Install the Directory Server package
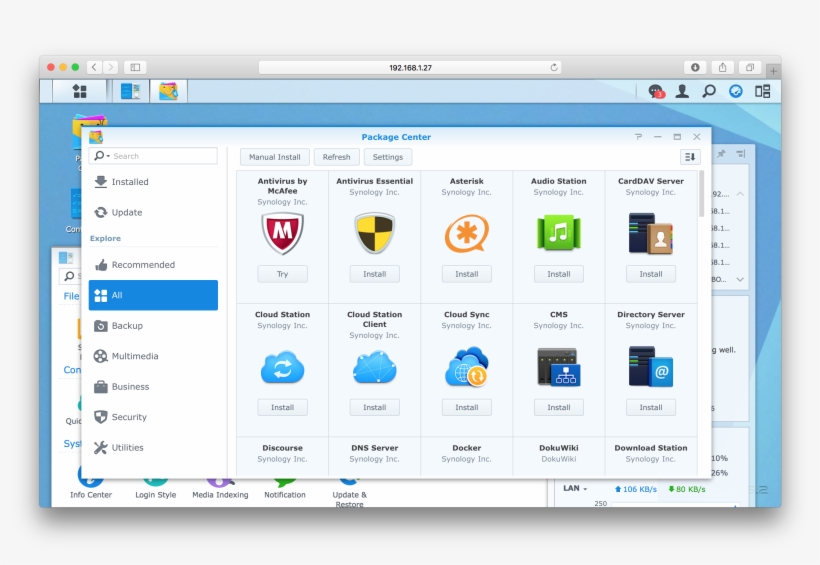820x565 pixels. coord(650,407)
